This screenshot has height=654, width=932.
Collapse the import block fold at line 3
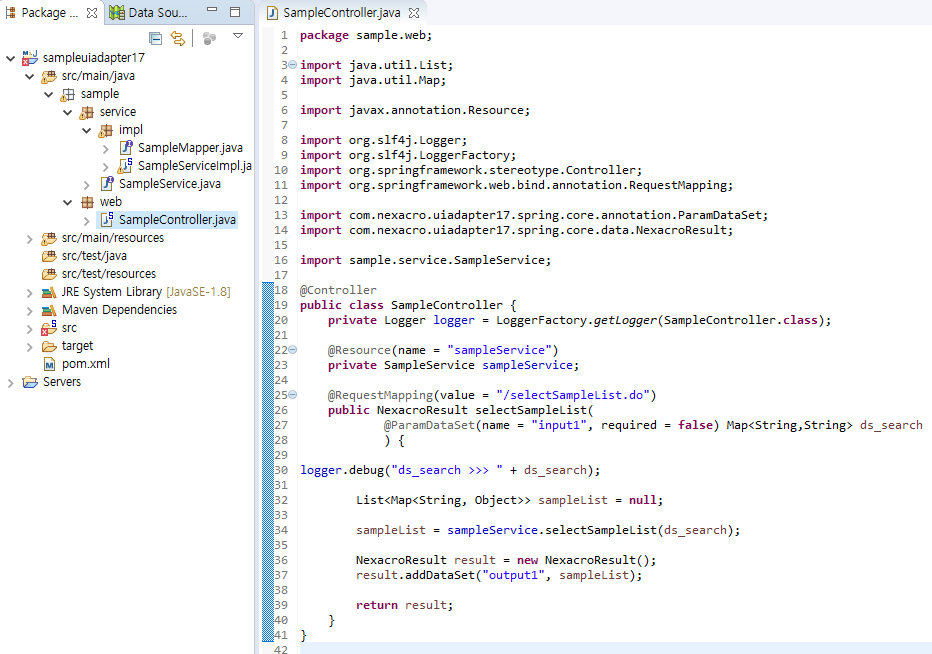point(292,65)
